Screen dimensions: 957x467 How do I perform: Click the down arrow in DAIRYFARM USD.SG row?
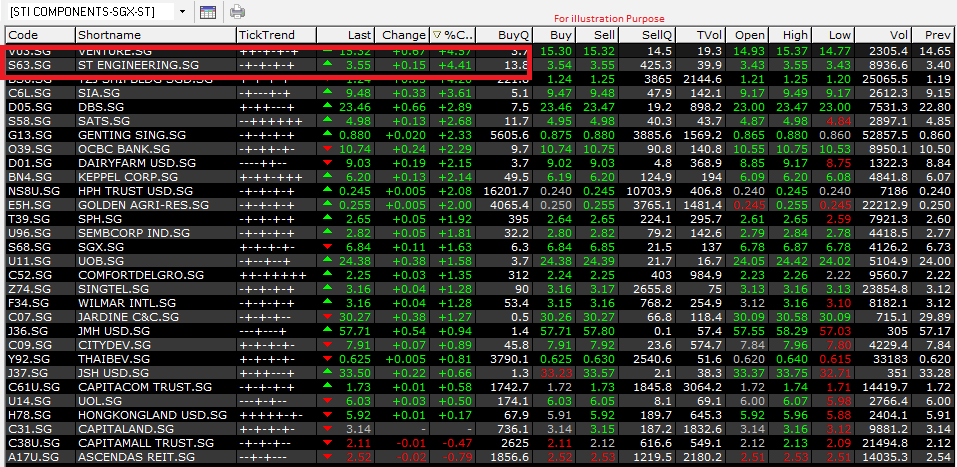click(327, 162)
